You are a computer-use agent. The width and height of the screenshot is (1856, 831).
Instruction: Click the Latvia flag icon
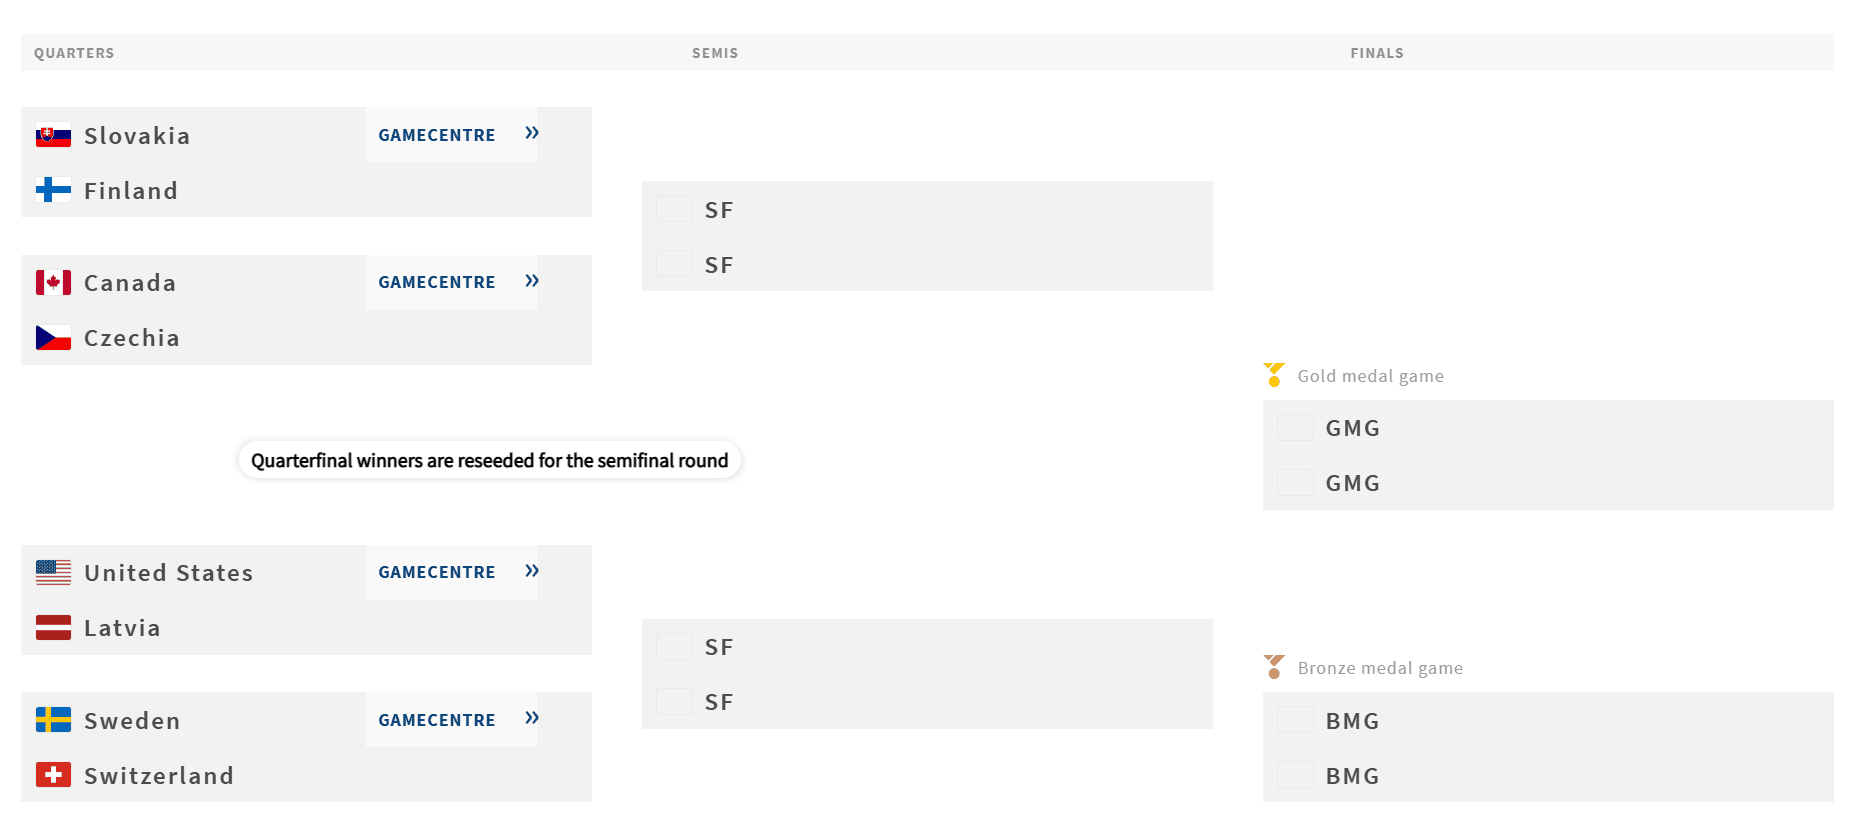point(53,628)
